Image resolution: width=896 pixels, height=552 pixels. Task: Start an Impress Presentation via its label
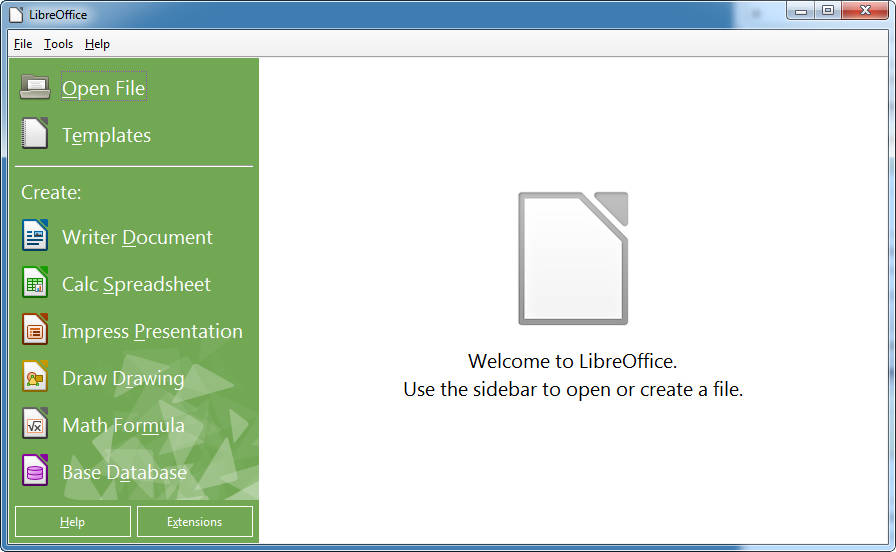152,331
